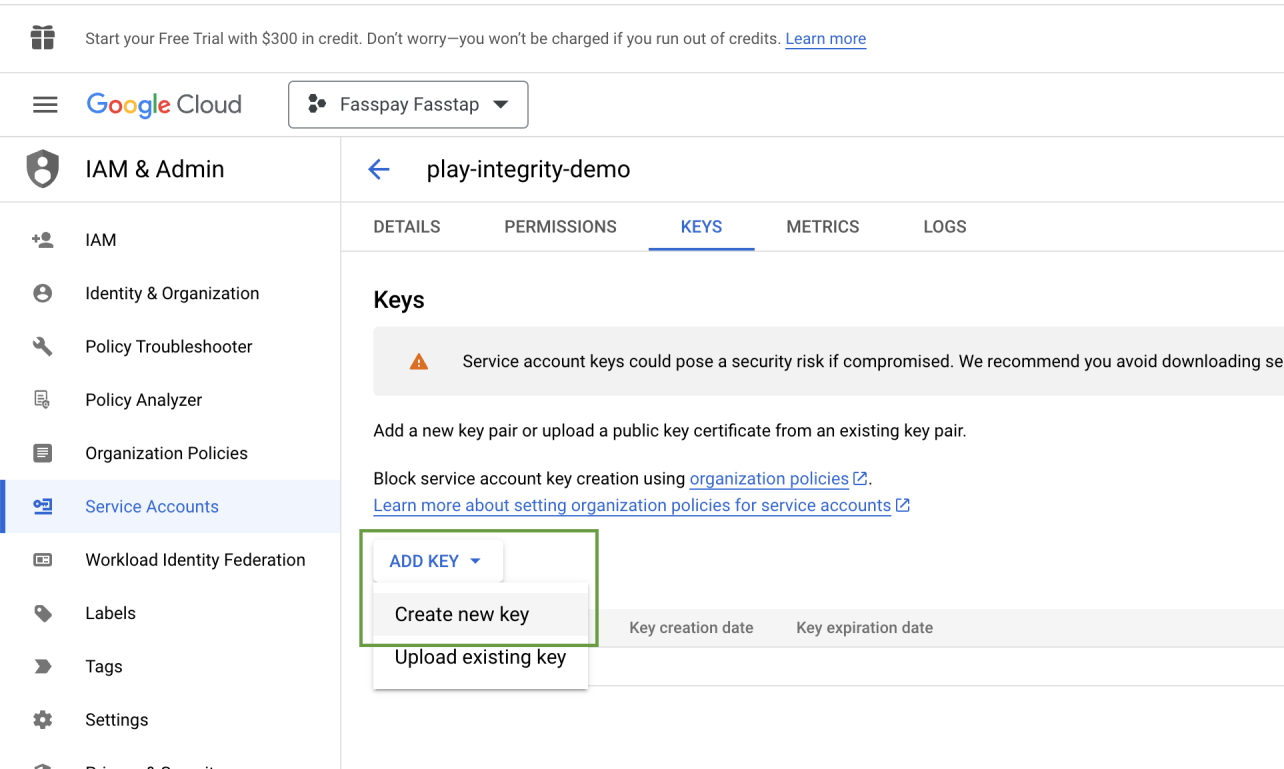Click the Organization Policies list icon

[42, 453]
